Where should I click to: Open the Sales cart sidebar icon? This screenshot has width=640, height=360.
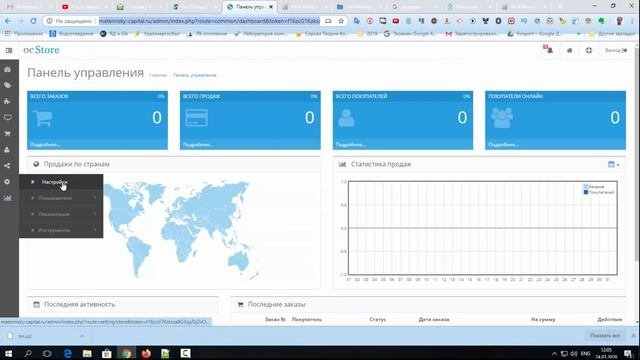(x=7, y=133)
